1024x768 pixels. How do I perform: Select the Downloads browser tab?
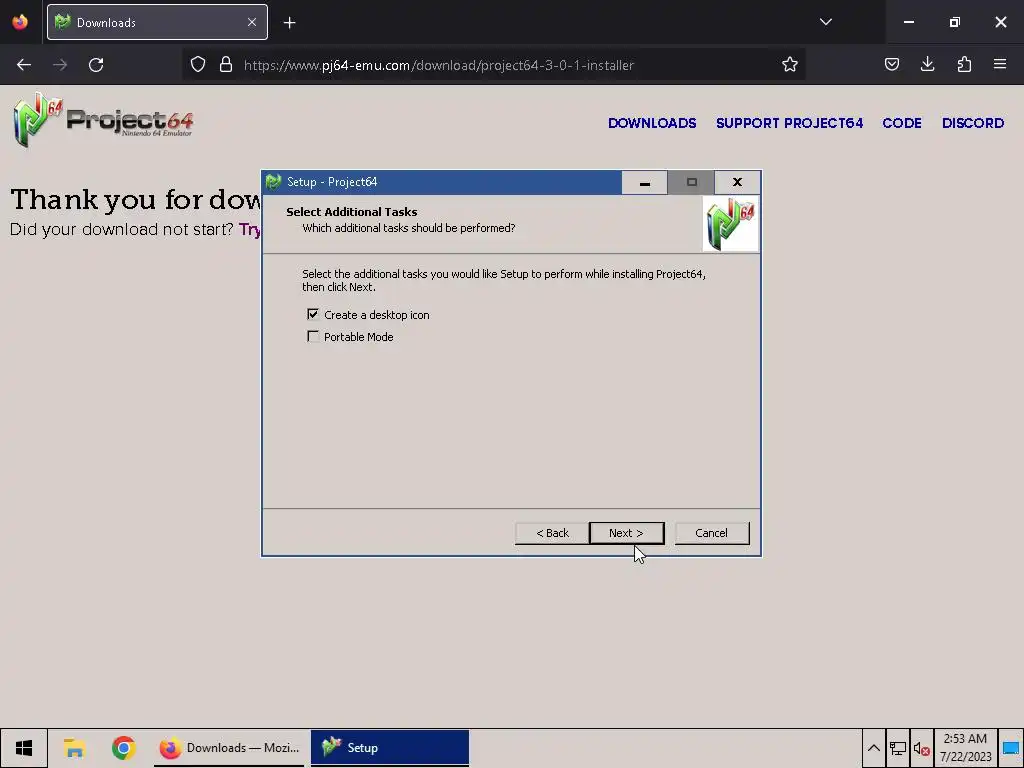coord(157,22)
